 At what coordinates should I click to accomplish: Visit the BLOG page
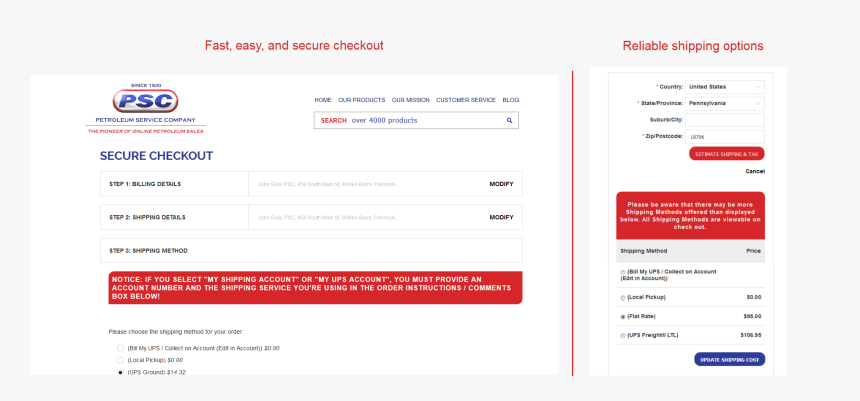[511, 100]
